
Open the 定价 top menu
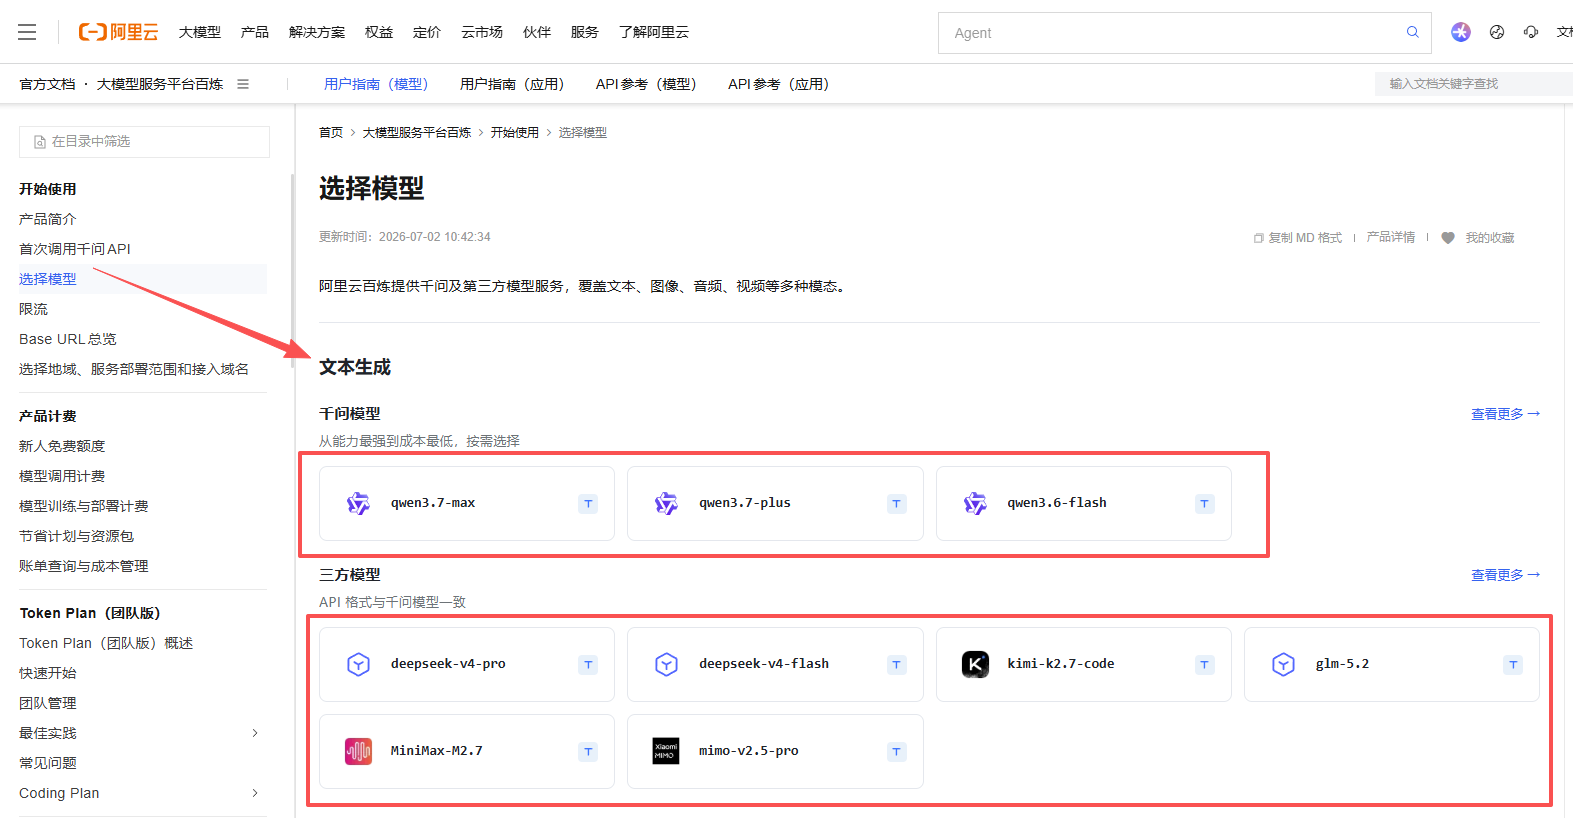(x=427, y=32)
